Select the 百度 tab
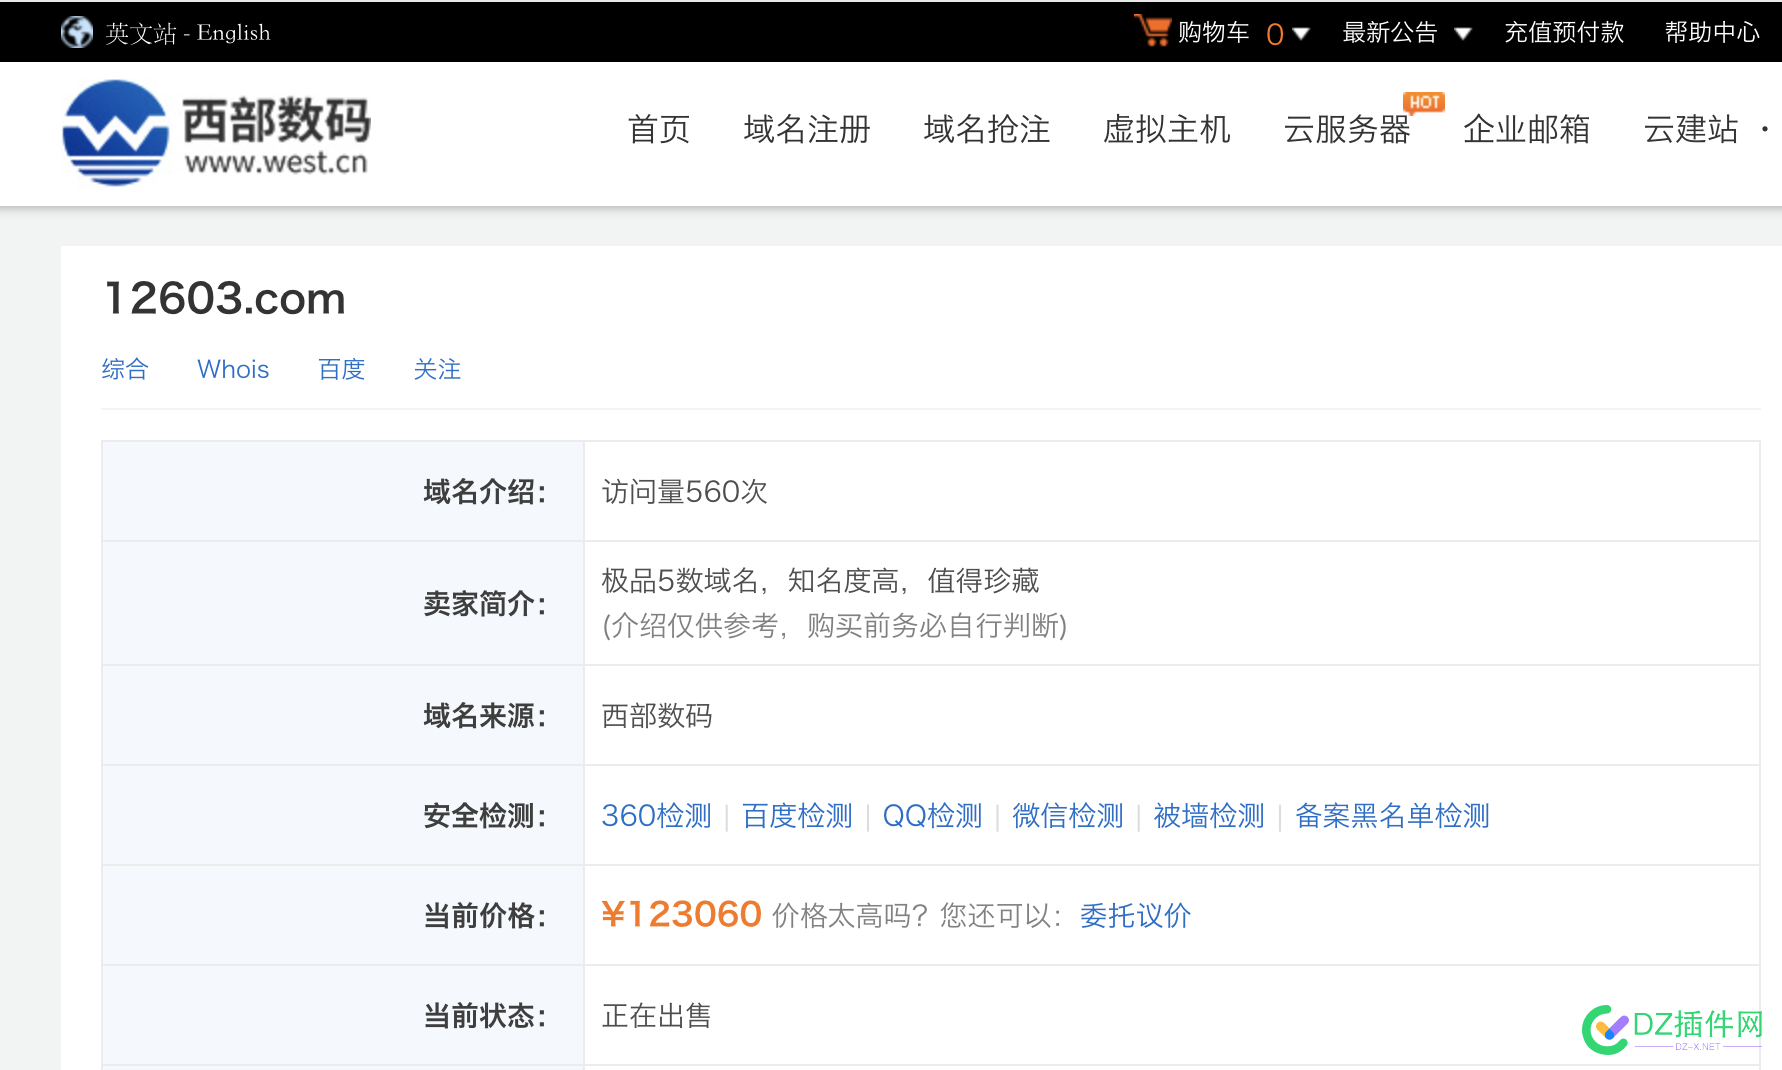The width and height of the screenshot is (1782, 1070). (341, 369)
